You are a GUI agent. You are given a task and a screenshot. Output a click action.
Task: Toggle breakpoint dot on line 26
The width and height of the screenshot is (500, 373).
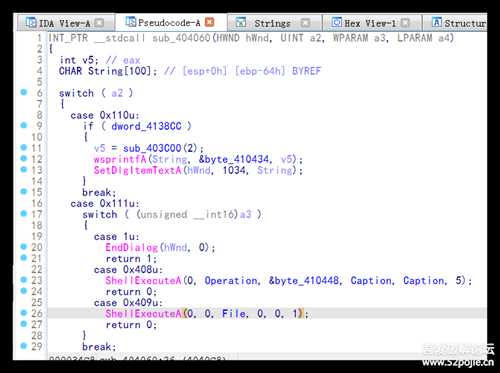(24, 313)
